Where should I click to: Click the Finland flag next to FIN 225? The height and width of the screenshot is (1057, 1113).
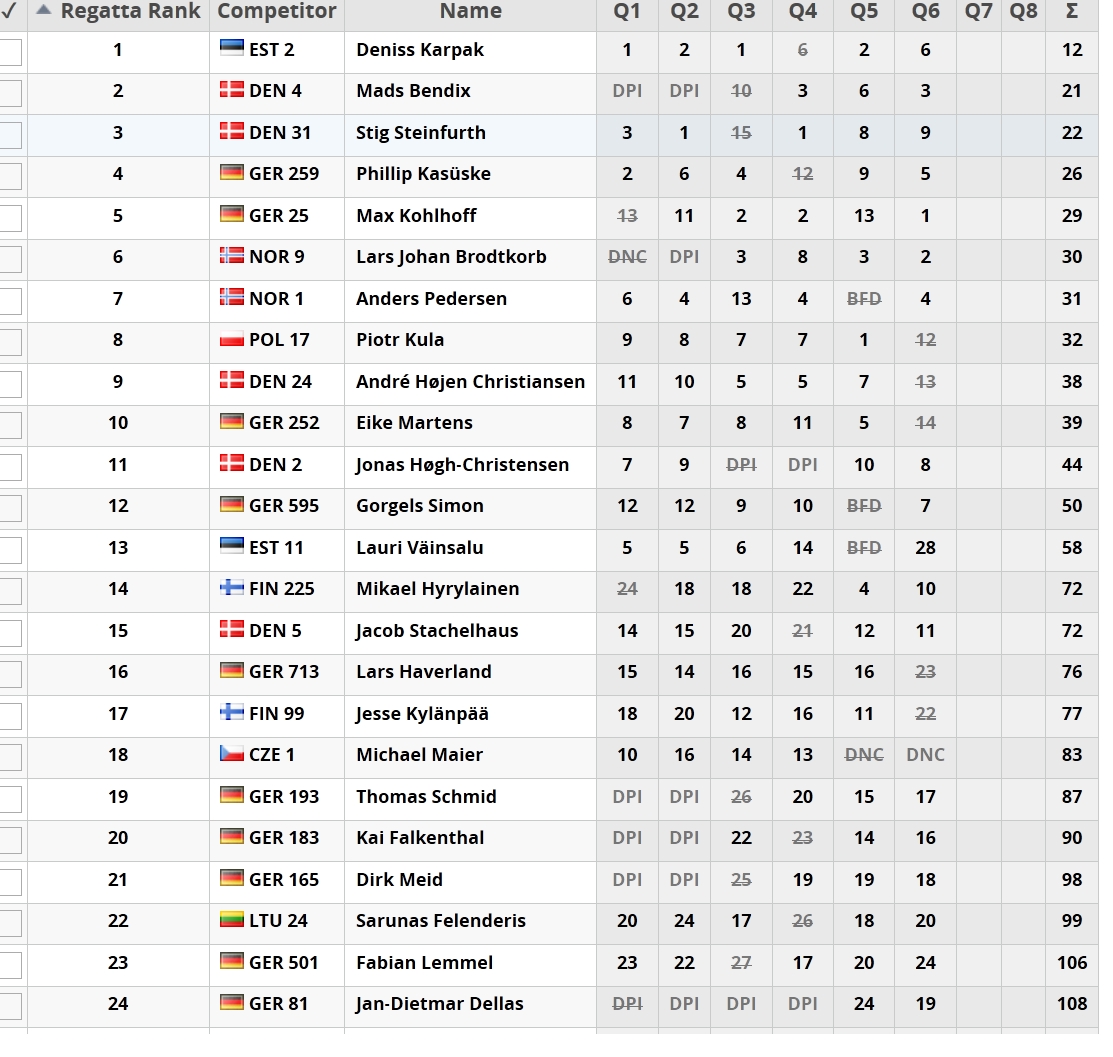tap(231, 587)
